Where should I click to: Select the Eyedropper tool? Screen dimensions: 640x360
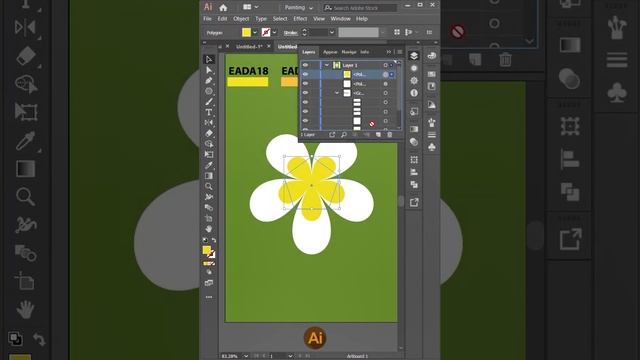pyautogui.click(x=209, y=165)
